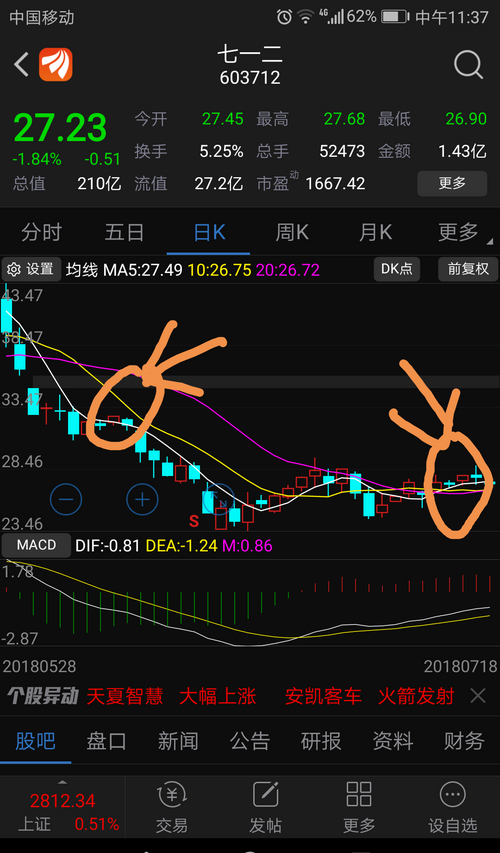The width and height of the screenshot is (500, 853).
Task: Open the 公告 announcements tab
Action: point(250,741)
